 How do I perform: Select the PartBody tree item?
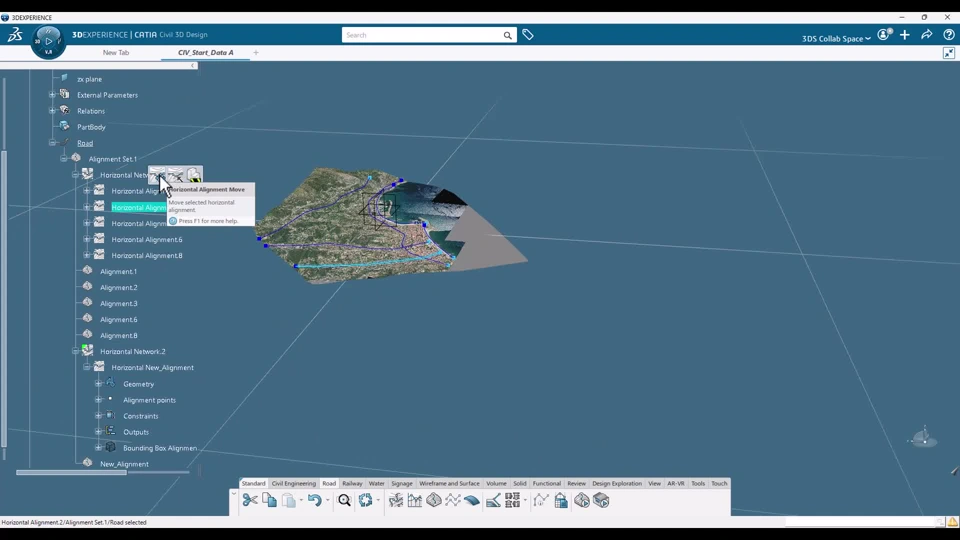[91, 127]
